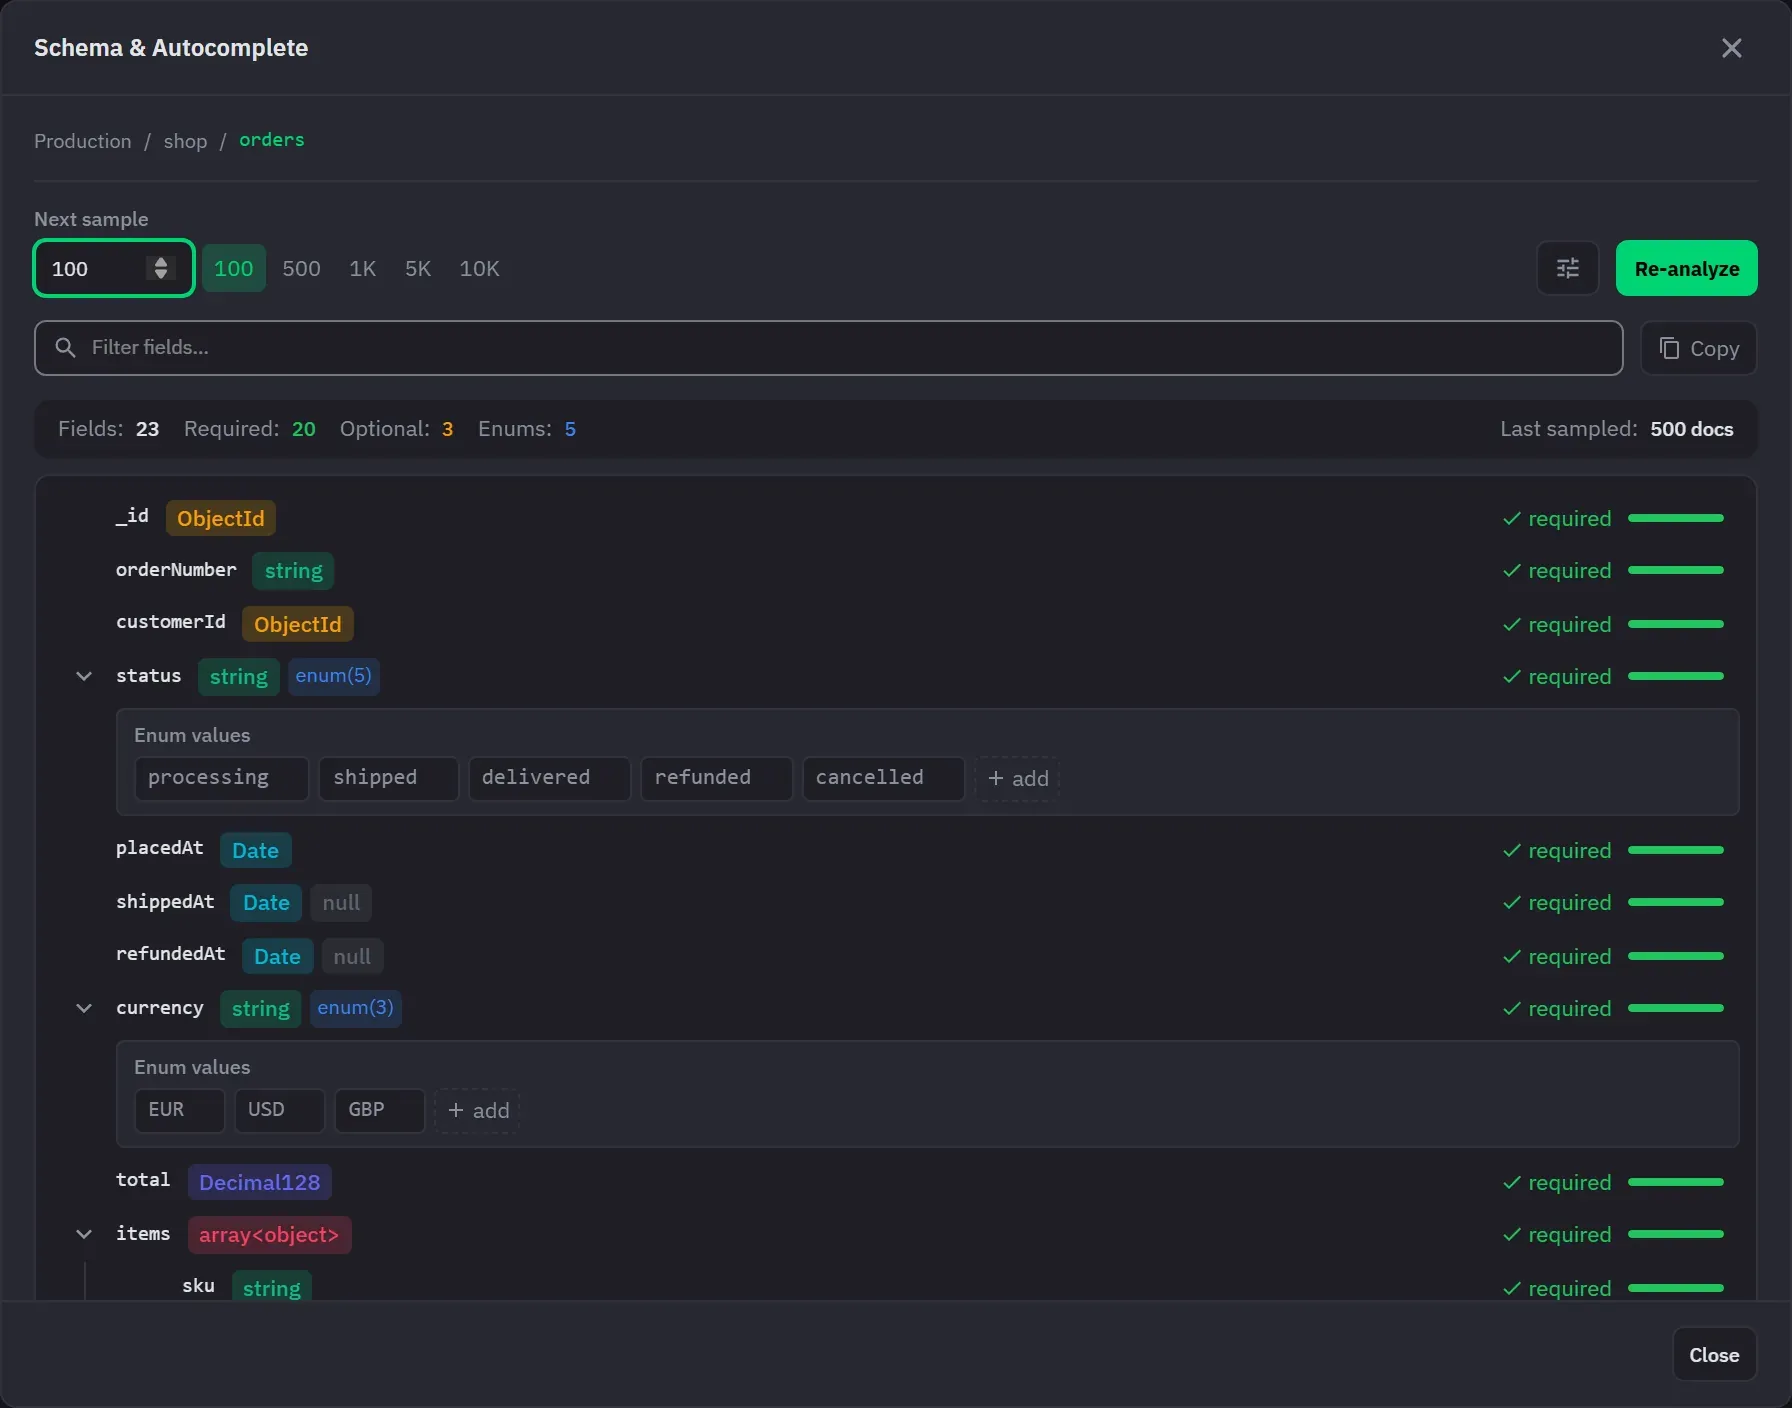This screenshot has width=1792, height=1408.
Task: Click the null badge on refundedAt
Action: click(x=352, y=956)
